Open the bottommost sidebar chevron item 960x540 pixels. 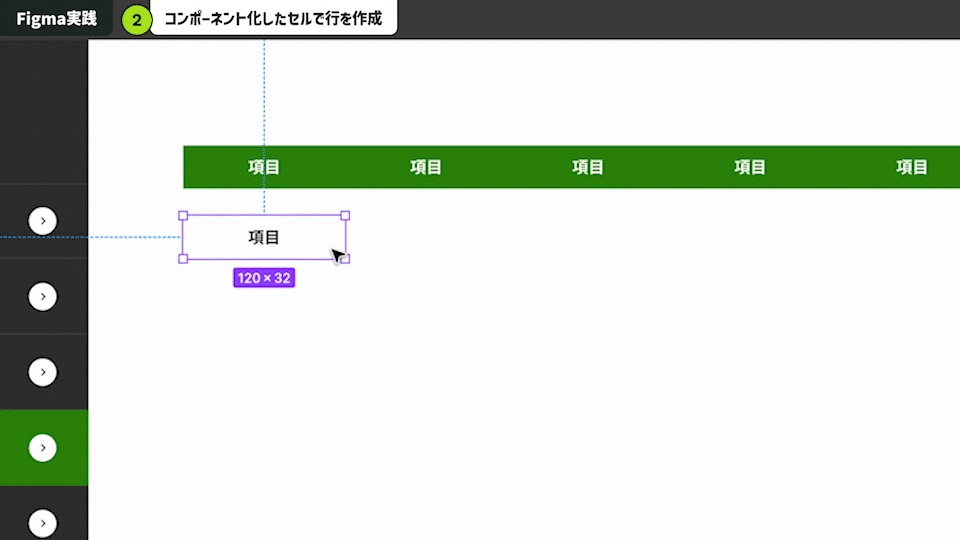(x=42, y=523)
